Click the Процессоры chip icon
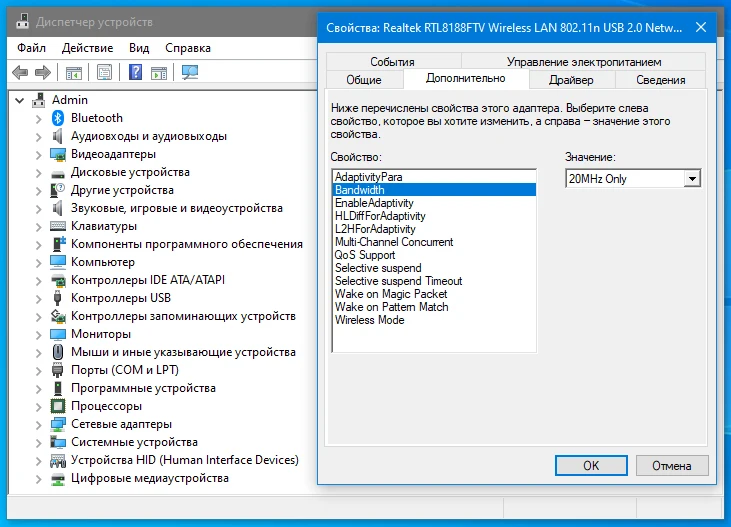The width and height of the screenshot is (731, 527). click(58, 406)
